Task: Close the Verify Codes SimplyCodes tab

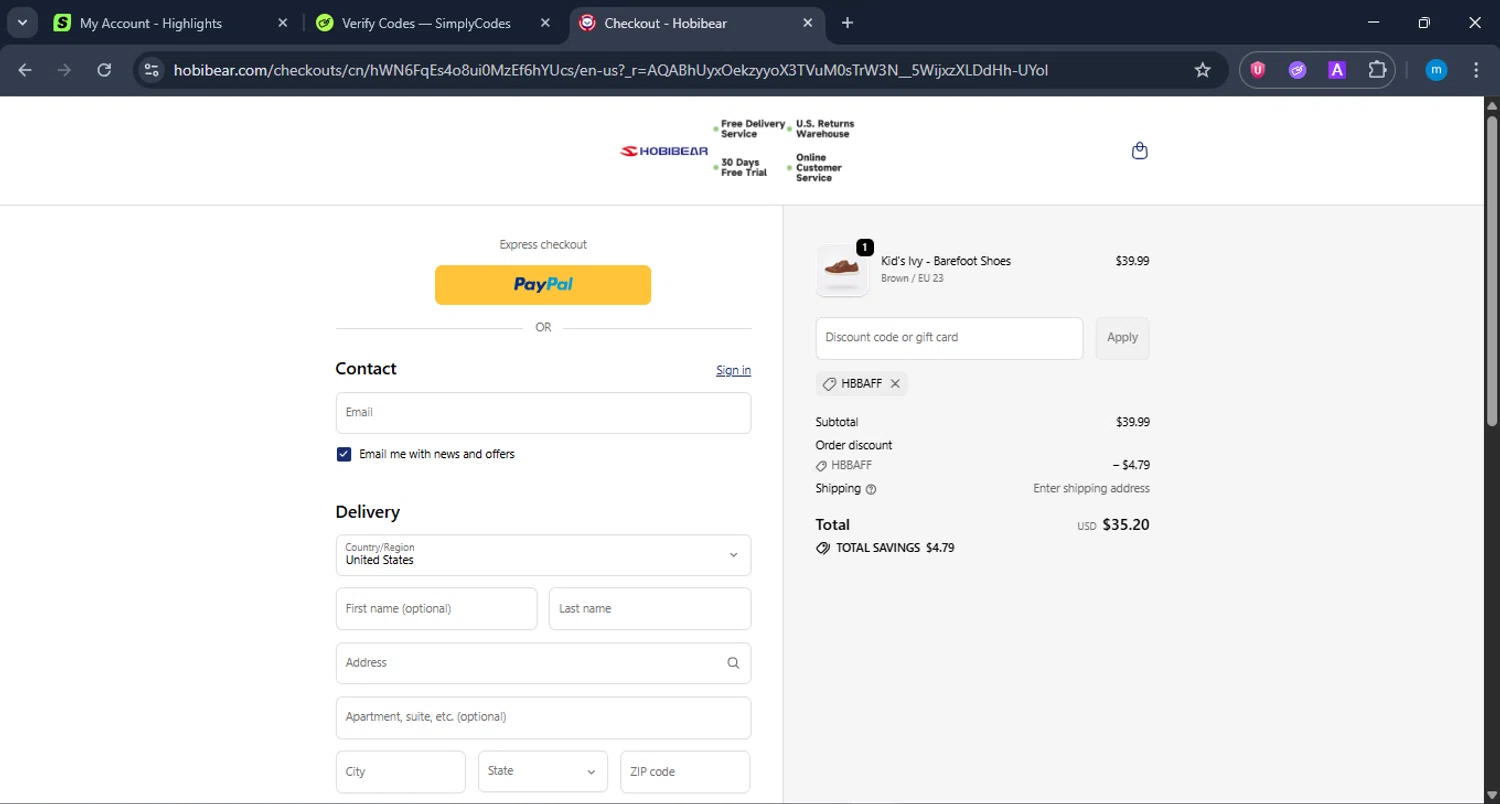Action: tap(545, 23)
